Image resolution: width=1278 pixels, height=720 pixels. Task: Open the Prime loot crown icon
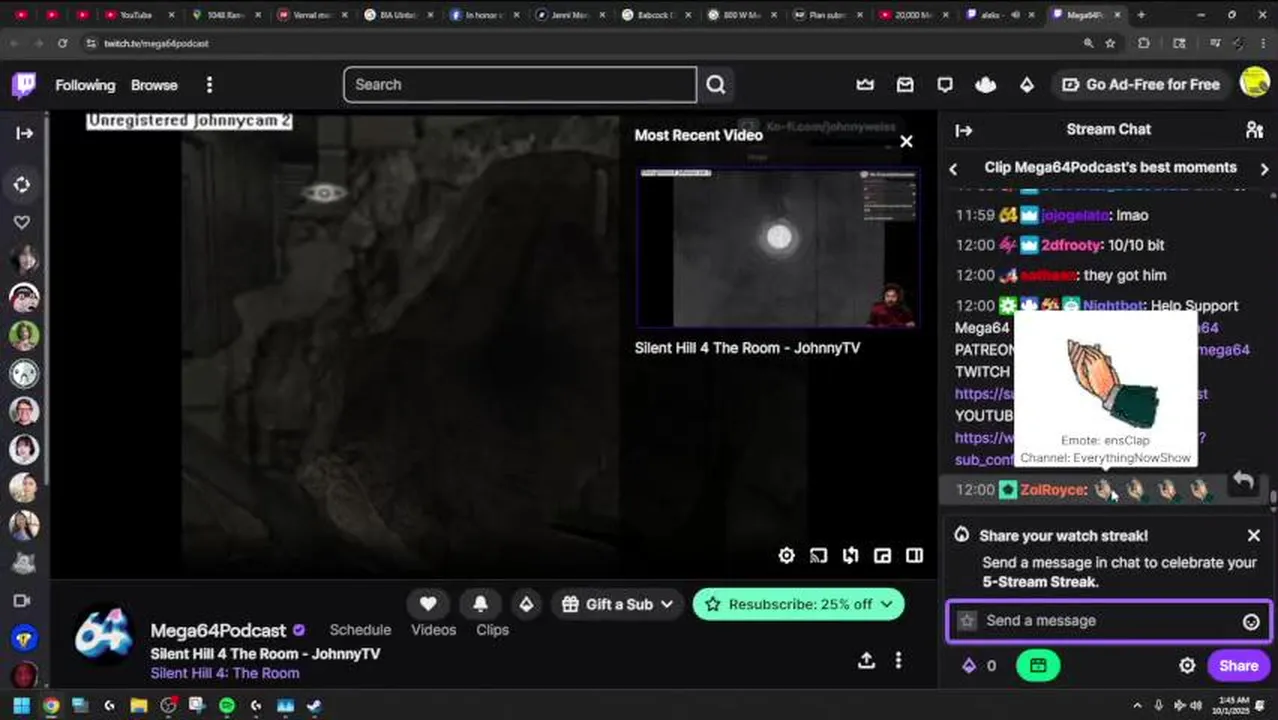point(865,85)
